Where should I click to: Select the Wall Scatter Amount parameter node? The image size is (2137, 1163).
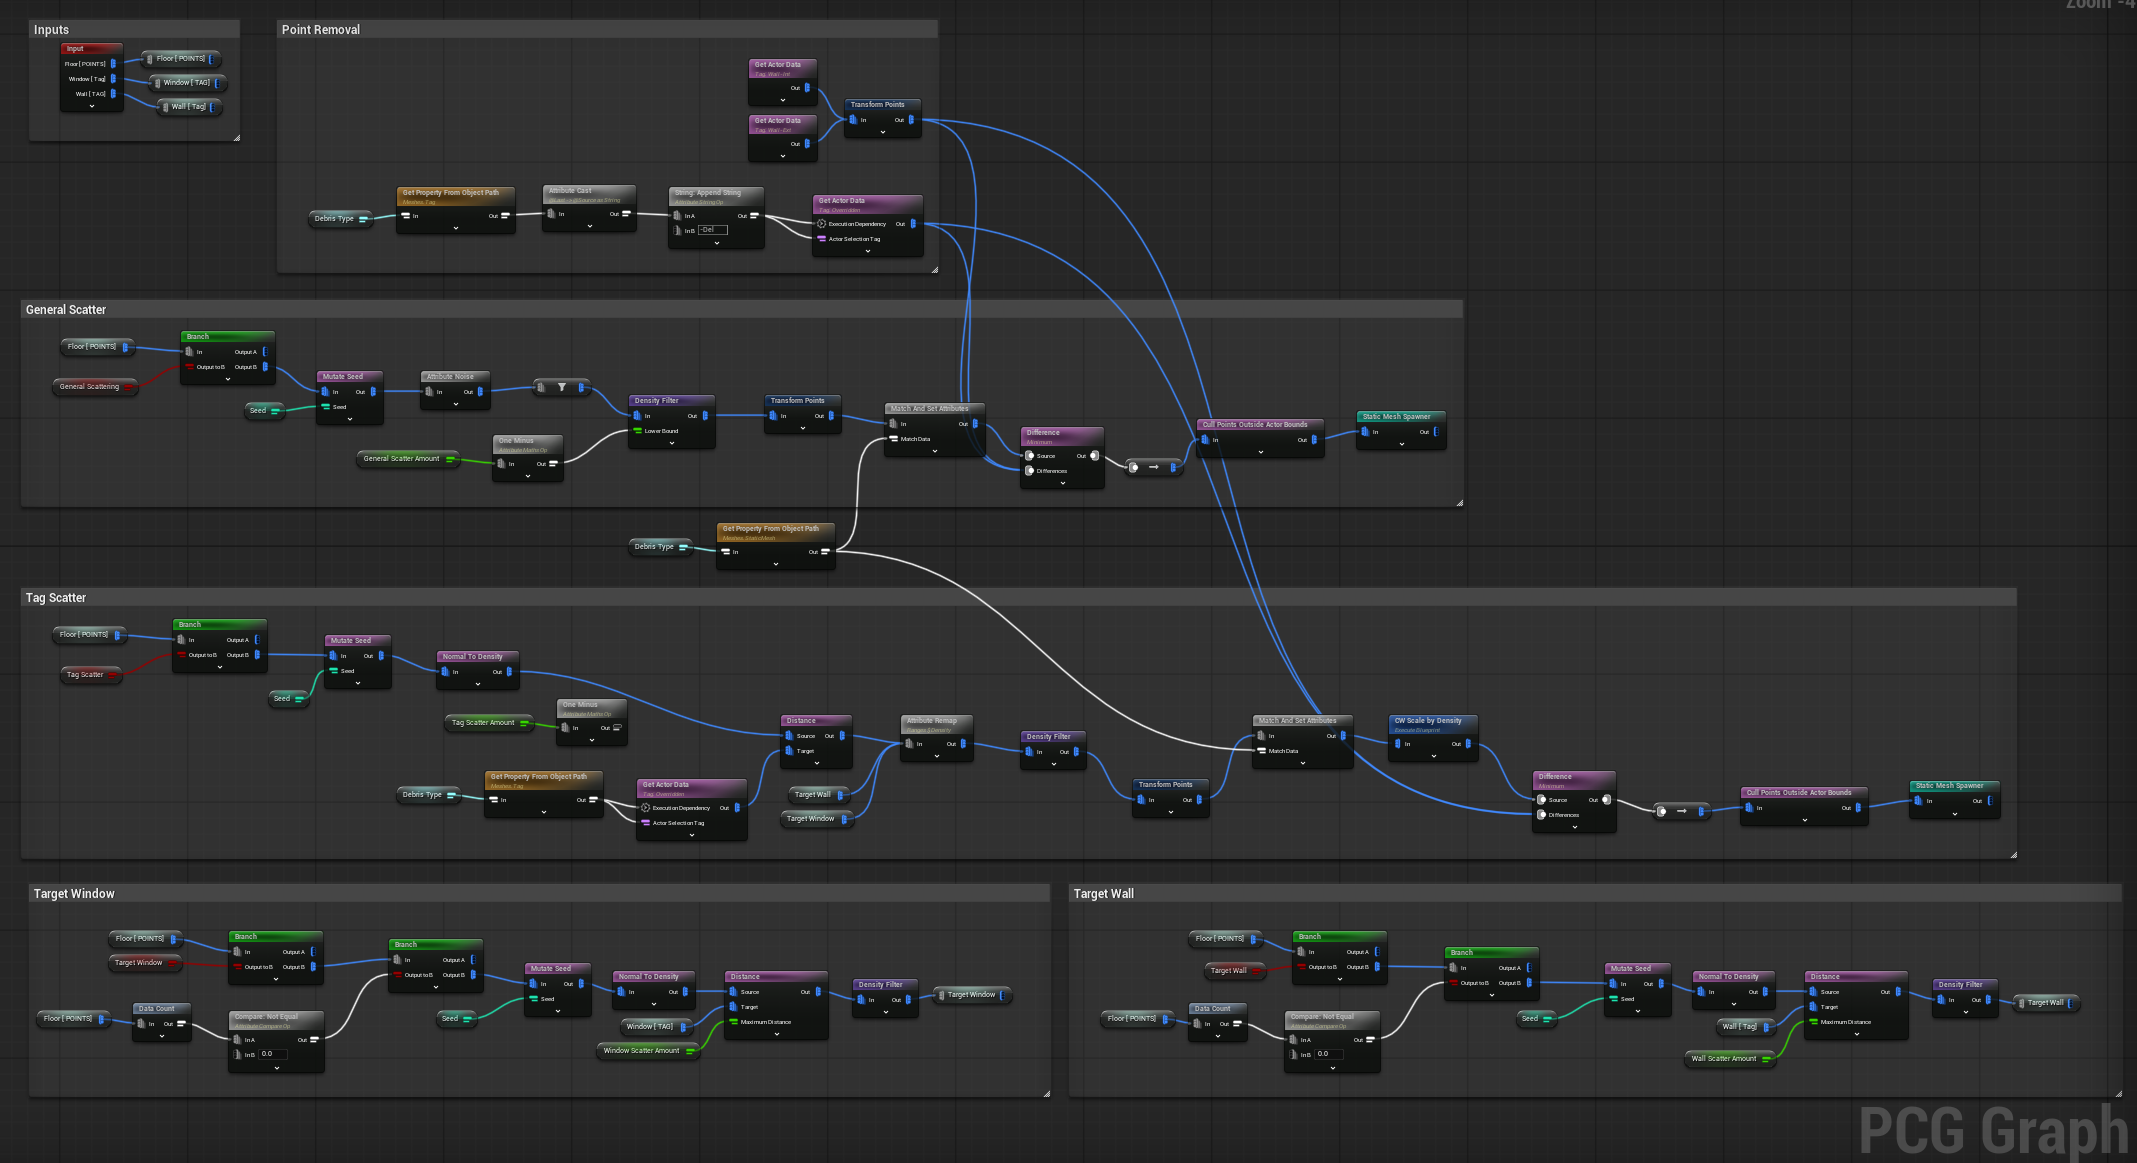click(x=1730, y=1059)
